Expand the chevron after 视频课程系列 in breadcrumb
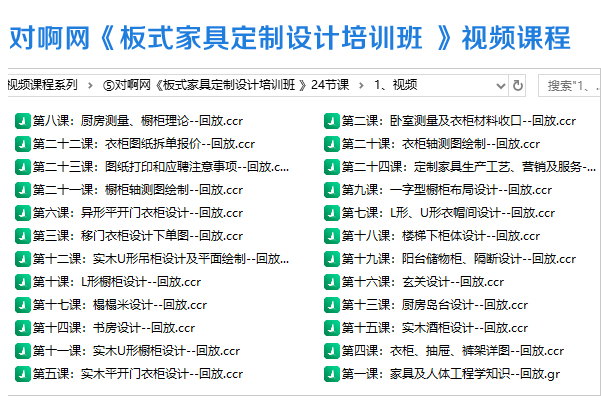Image resolution: width=601 pixels, height=400 pixels. 91,85
